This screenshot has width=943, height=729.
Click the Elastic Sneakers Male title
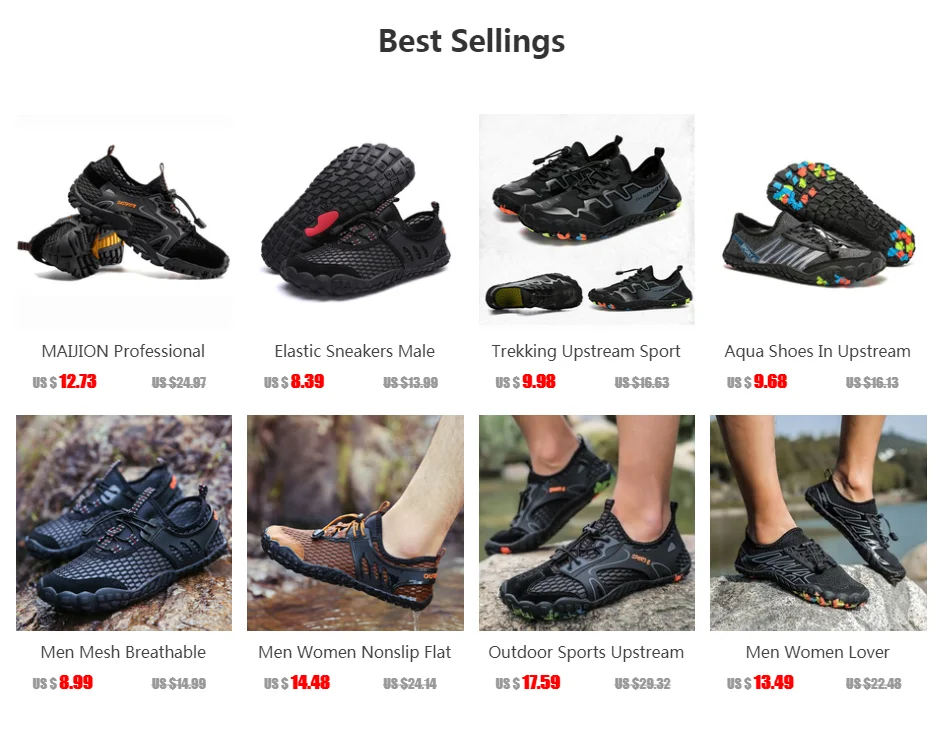point(355,351)
